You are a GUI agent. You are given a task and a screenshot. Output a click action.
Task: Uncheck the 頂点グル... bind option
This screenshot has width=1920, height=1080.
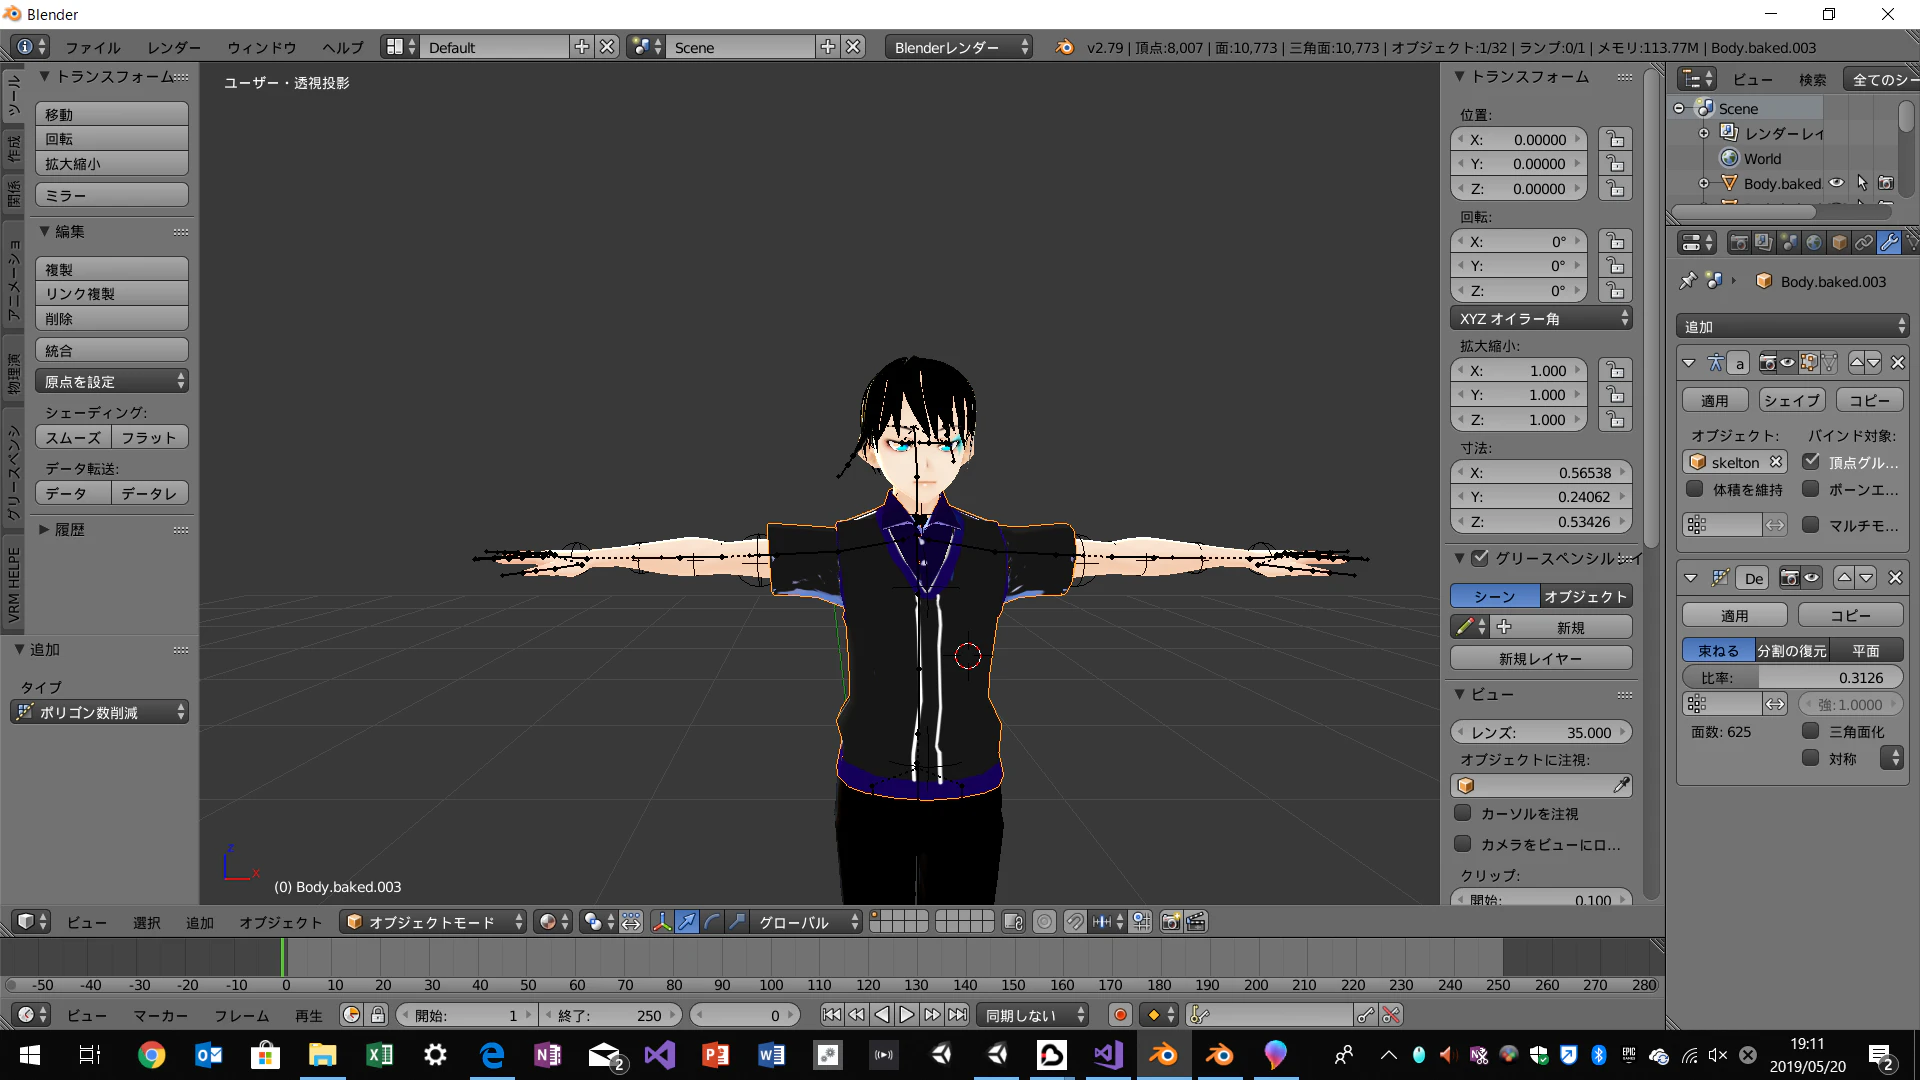[x=1811, y=461]
